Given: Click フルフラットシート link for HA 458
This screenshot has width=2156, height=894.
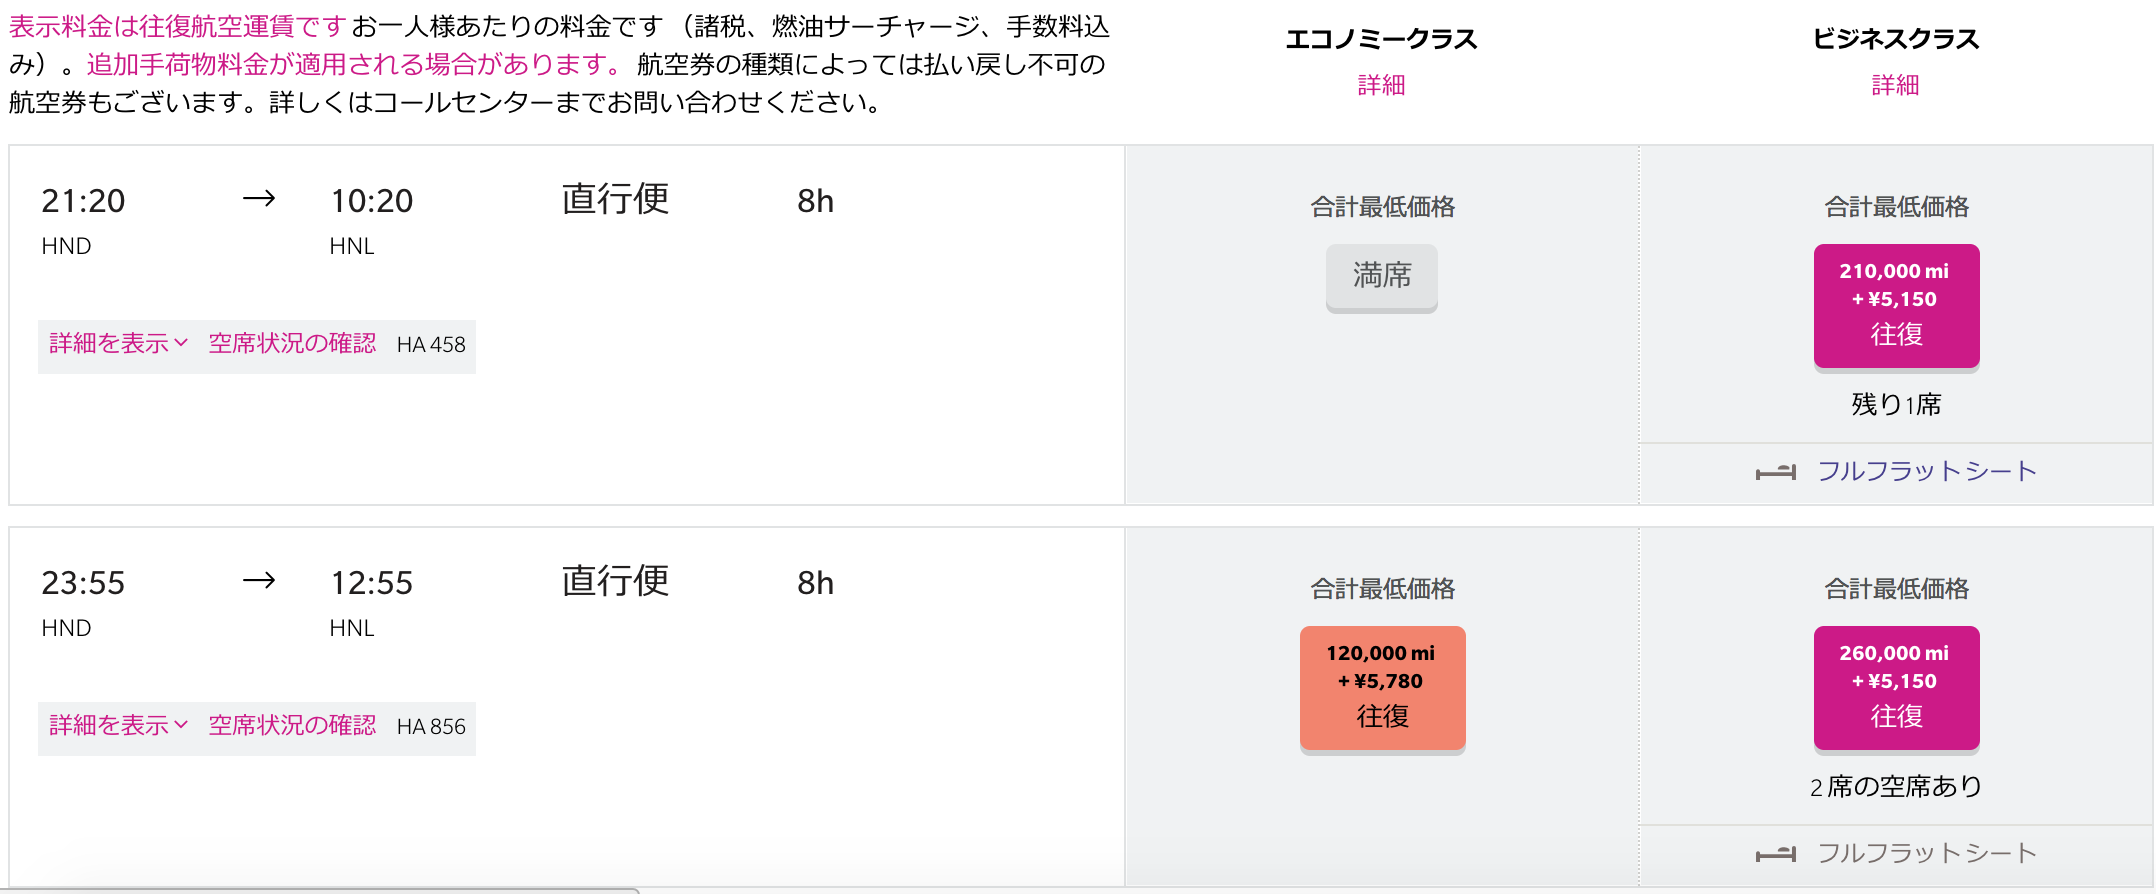Looking at the screenshot, I should (1927, 471).
